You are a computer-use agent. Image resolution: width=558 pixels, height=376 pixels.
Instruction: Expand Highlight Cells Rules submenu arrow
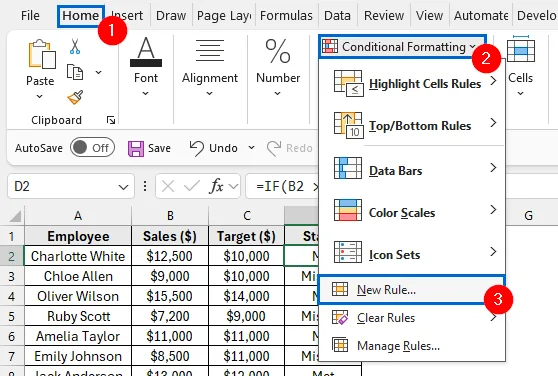(x=493, y=81)
